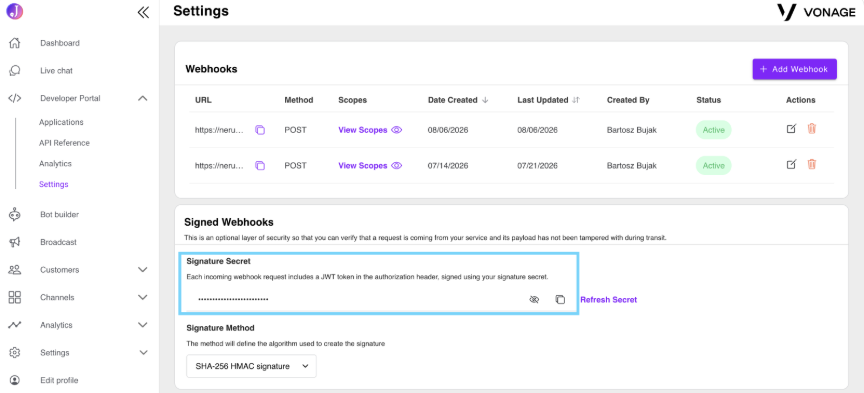Click the Status column header
The image size is (864, 393).
pos(709,100)
